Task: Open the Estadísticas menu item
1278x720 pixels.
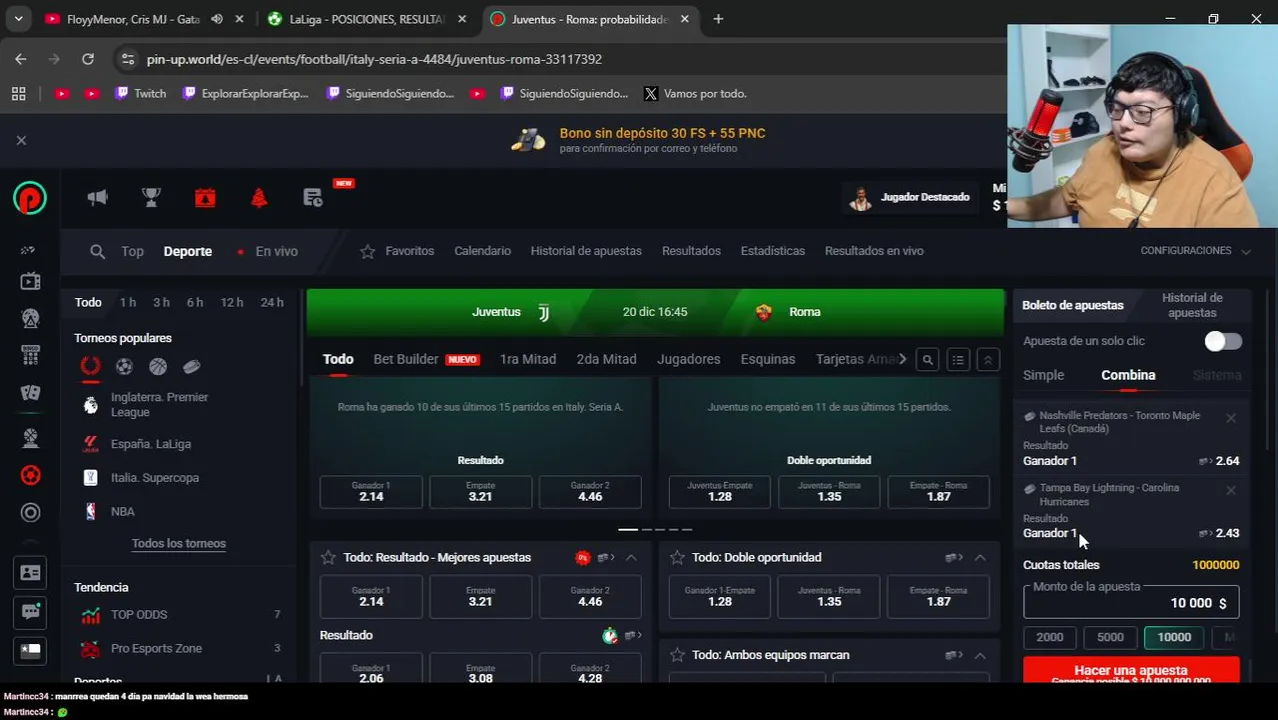Action: point(772,251)
